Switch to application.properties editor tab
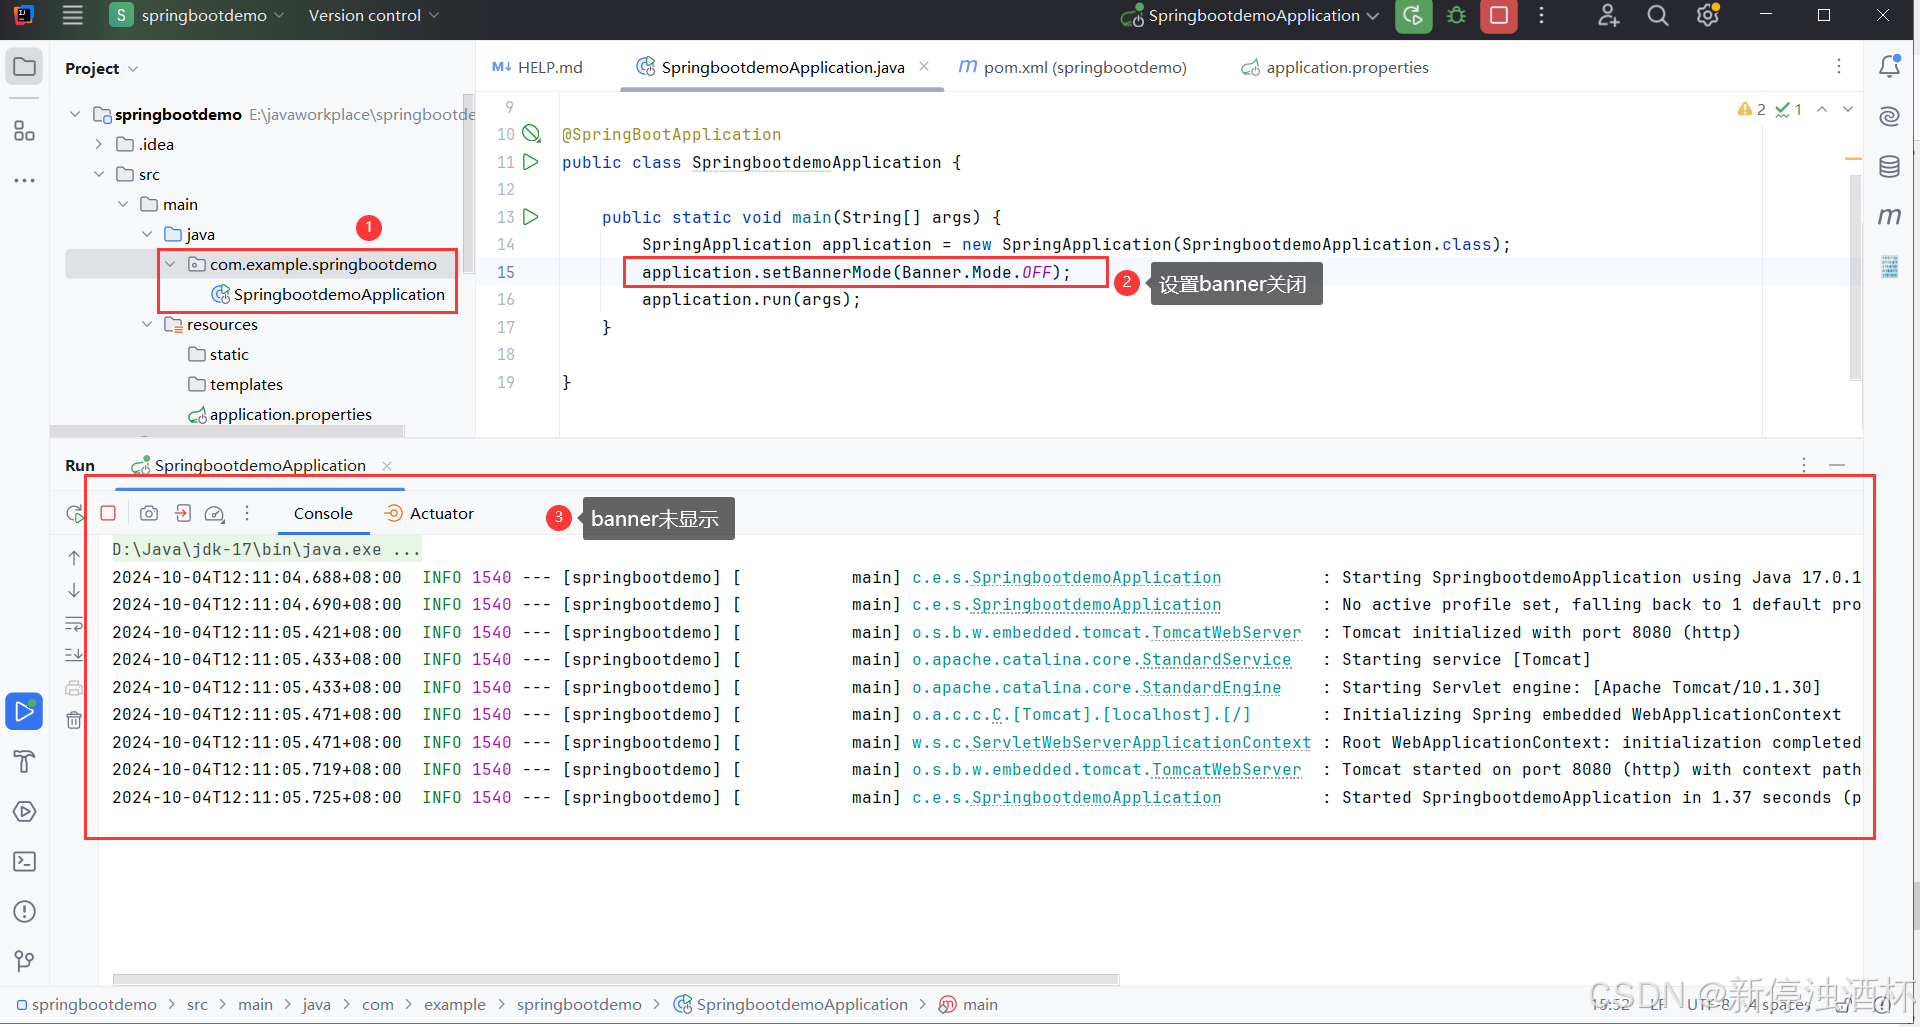1920x1027 pixels. click(1335, 67)
